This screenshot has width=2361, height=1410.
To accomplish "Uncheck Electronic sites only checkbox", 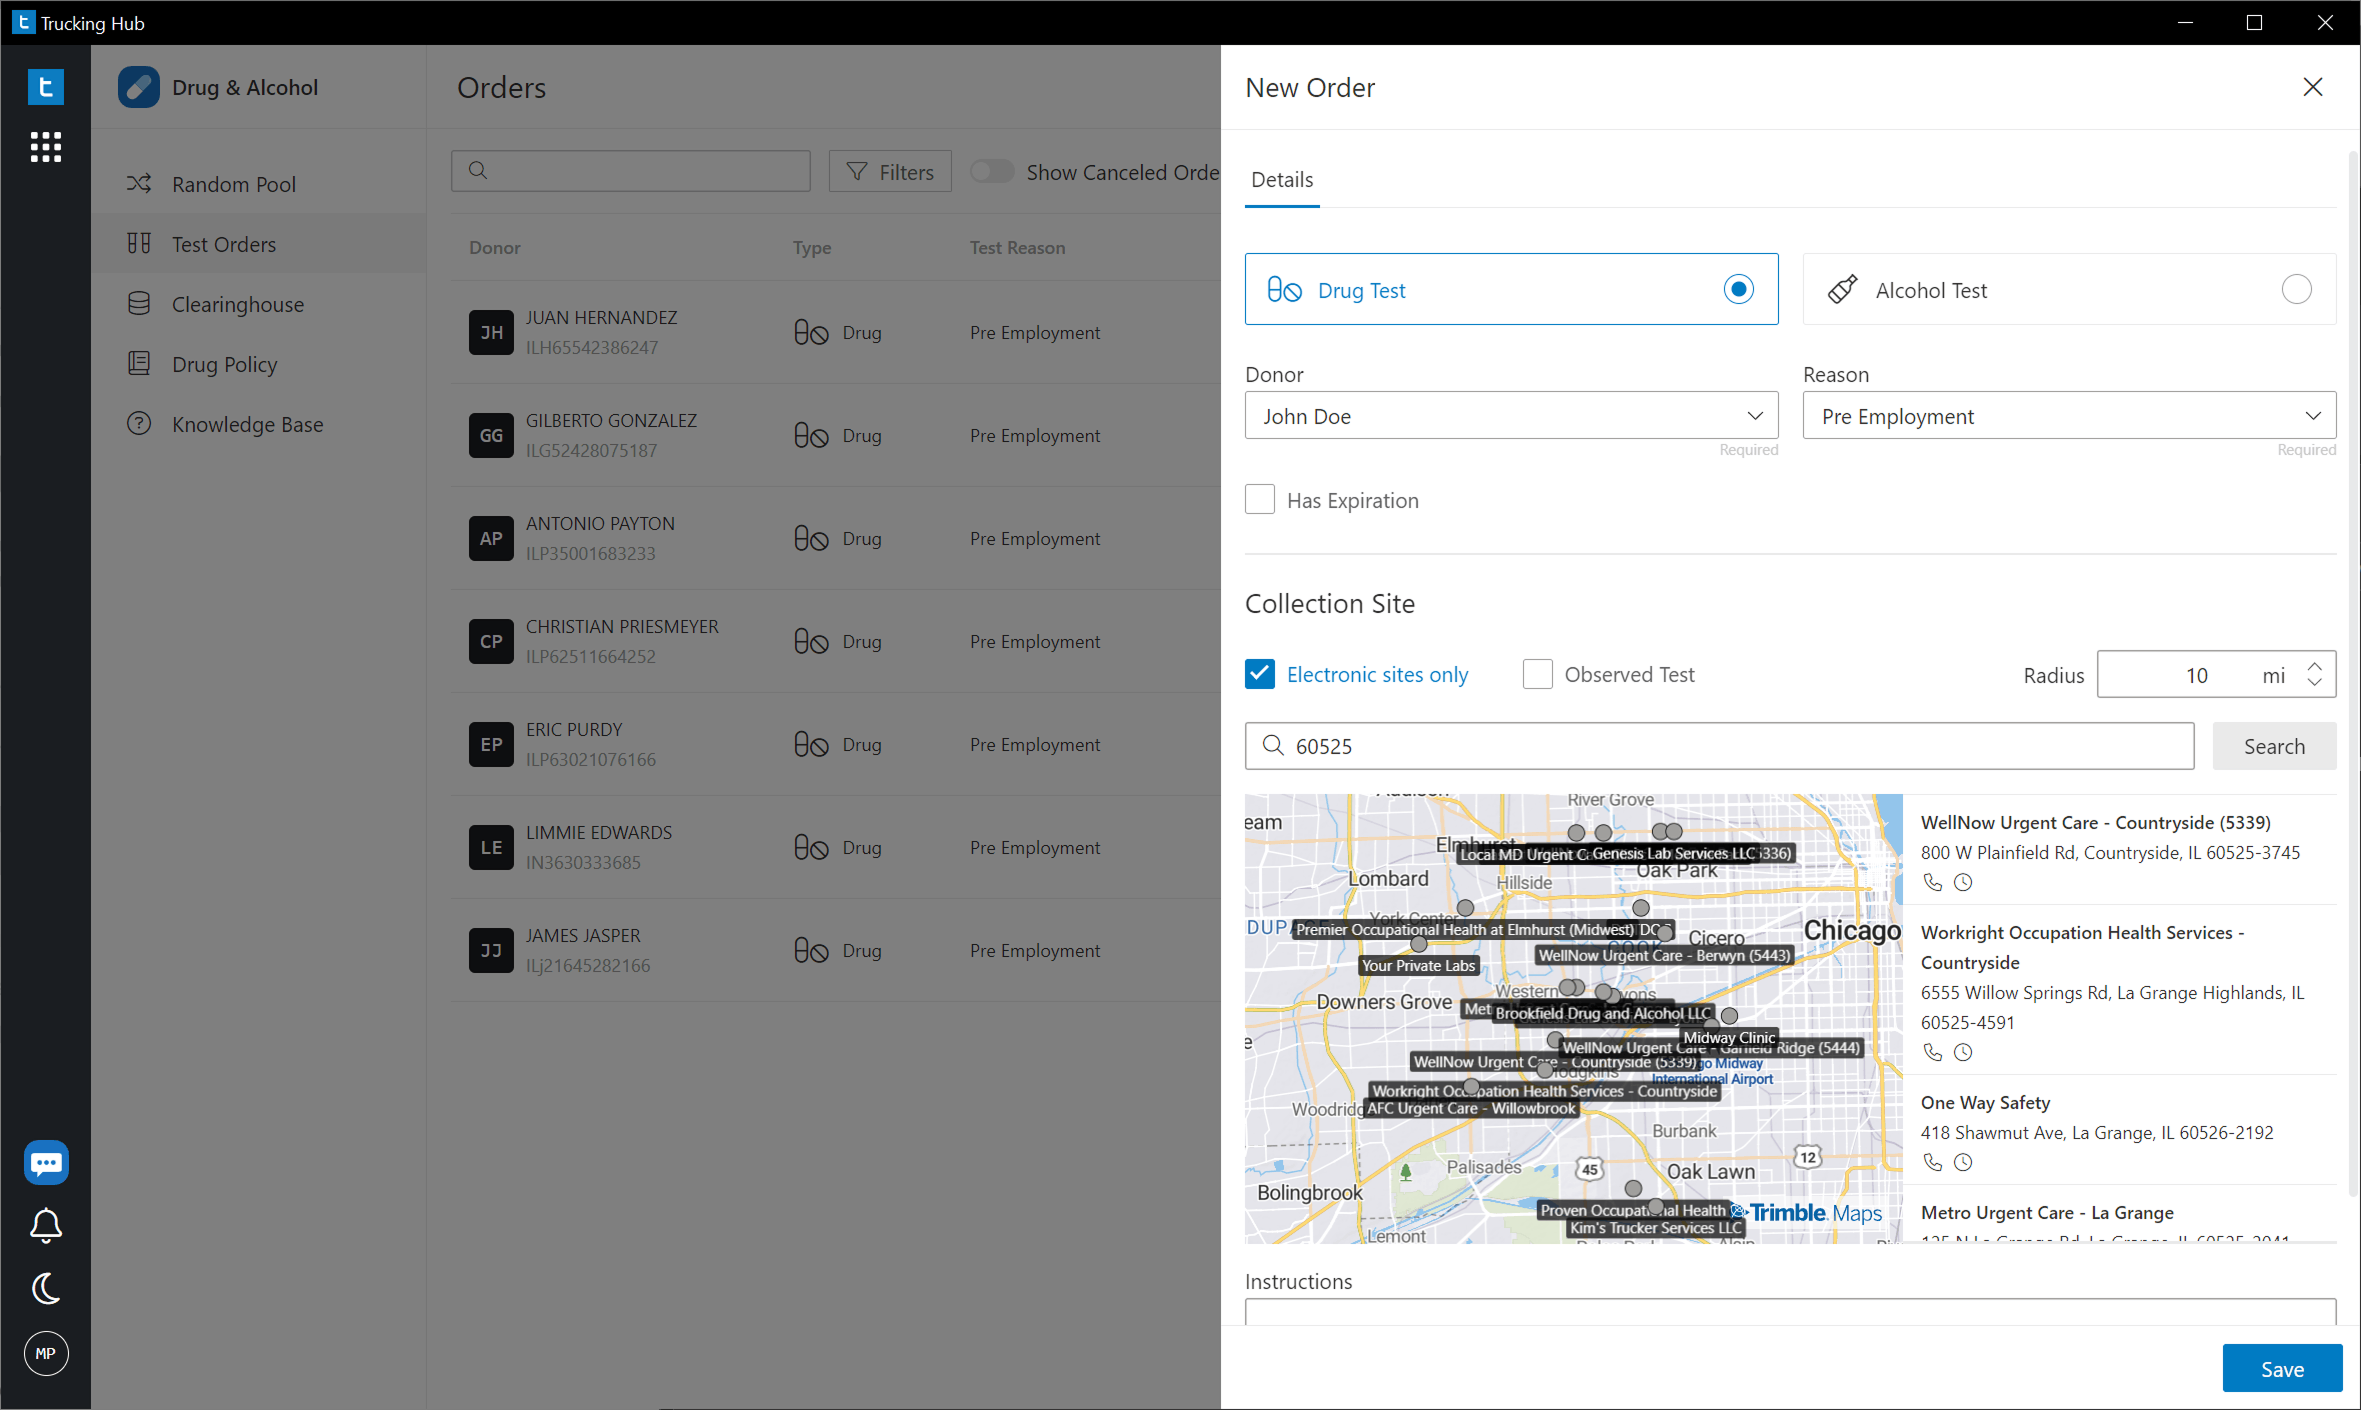I will pos(1260,674).
